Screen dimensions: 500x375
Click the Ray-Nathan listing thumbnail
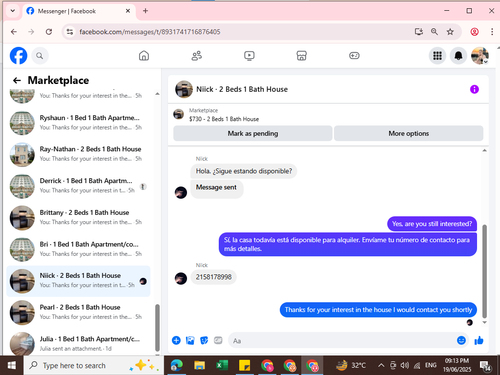pyautogui.click(x=22, y=154)
